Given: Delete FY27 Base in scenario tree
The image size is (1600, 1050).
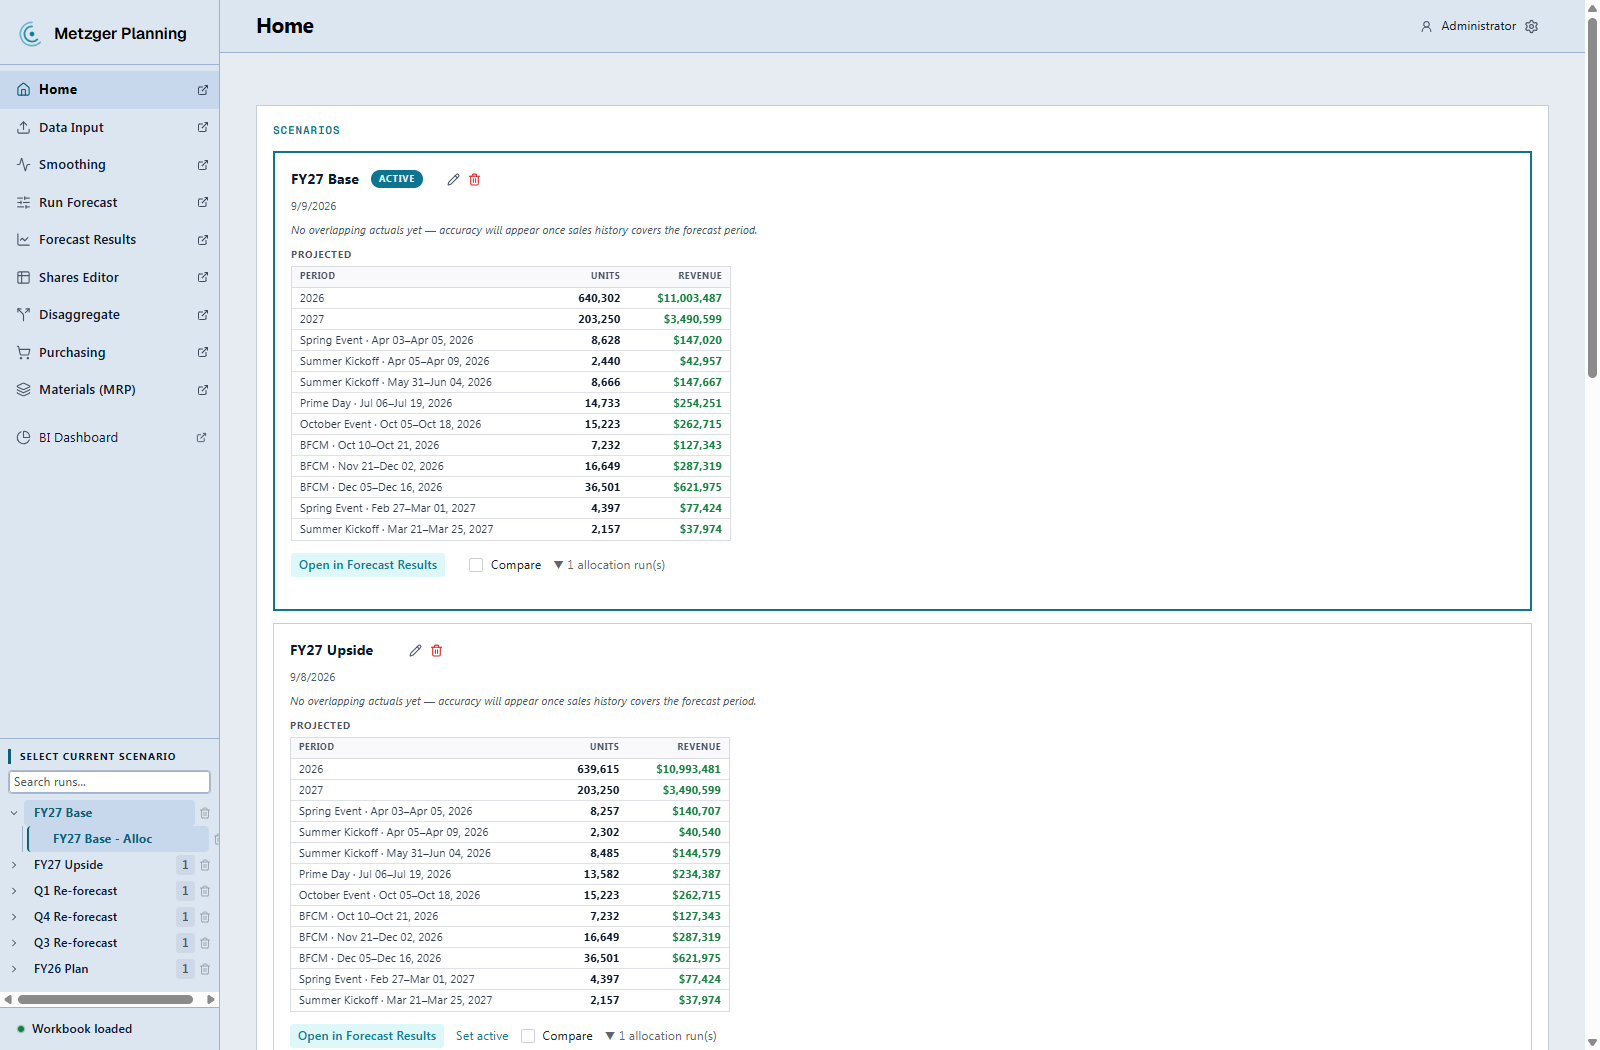Looking at the screenshot, I should point(205,813).
